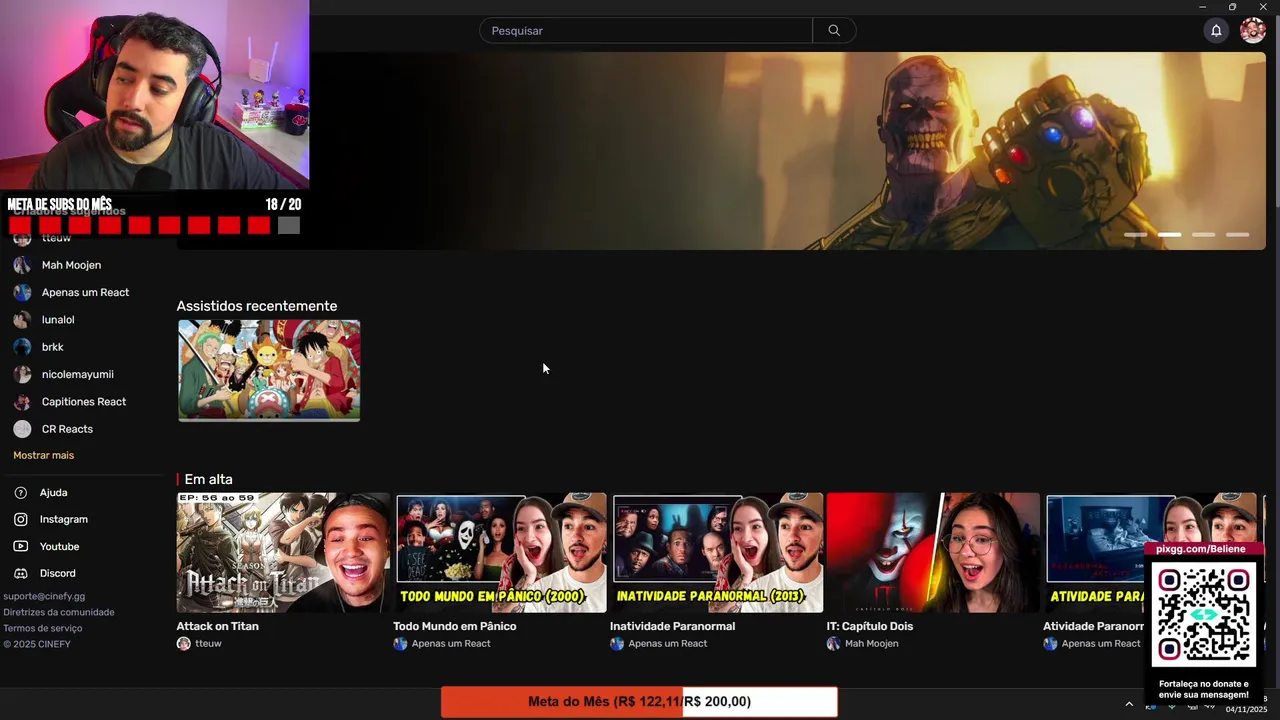Open the notifications bell
This screenshot has width=1280, height=720.
click(1216, 31)
